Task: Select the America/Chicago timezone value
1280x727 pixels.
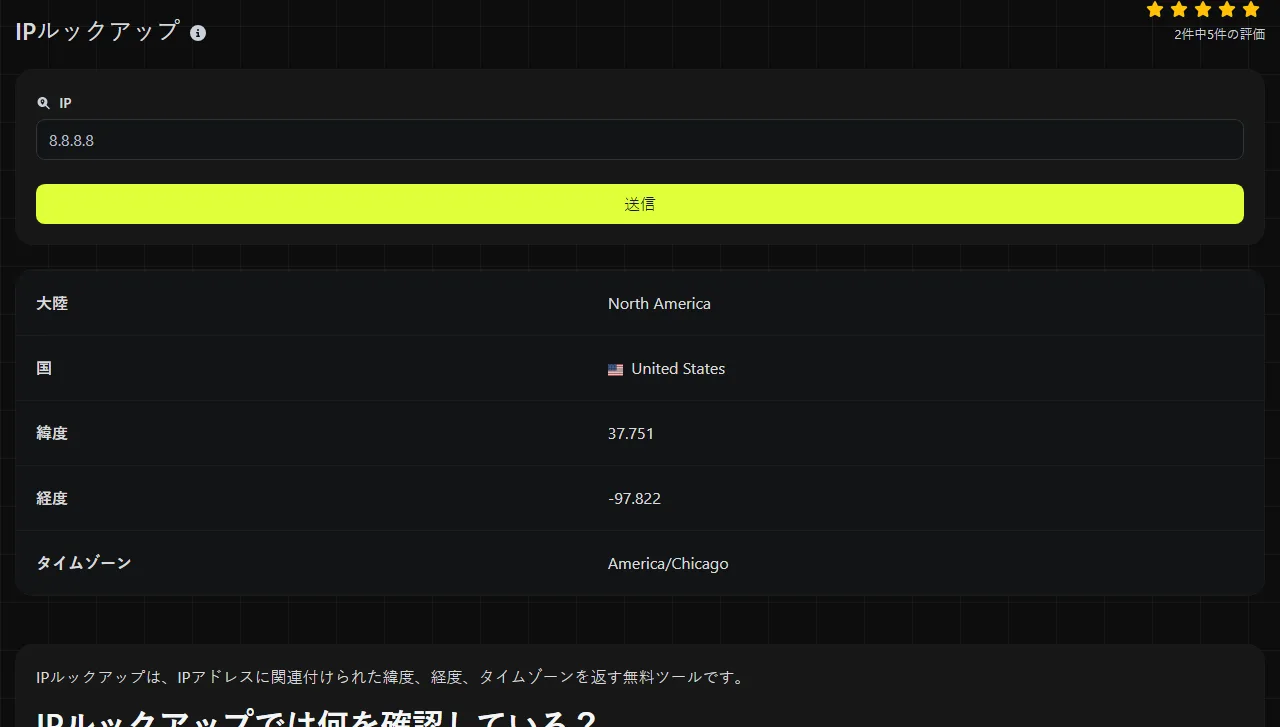Action: pyautogui.click(x=668, y=564)
